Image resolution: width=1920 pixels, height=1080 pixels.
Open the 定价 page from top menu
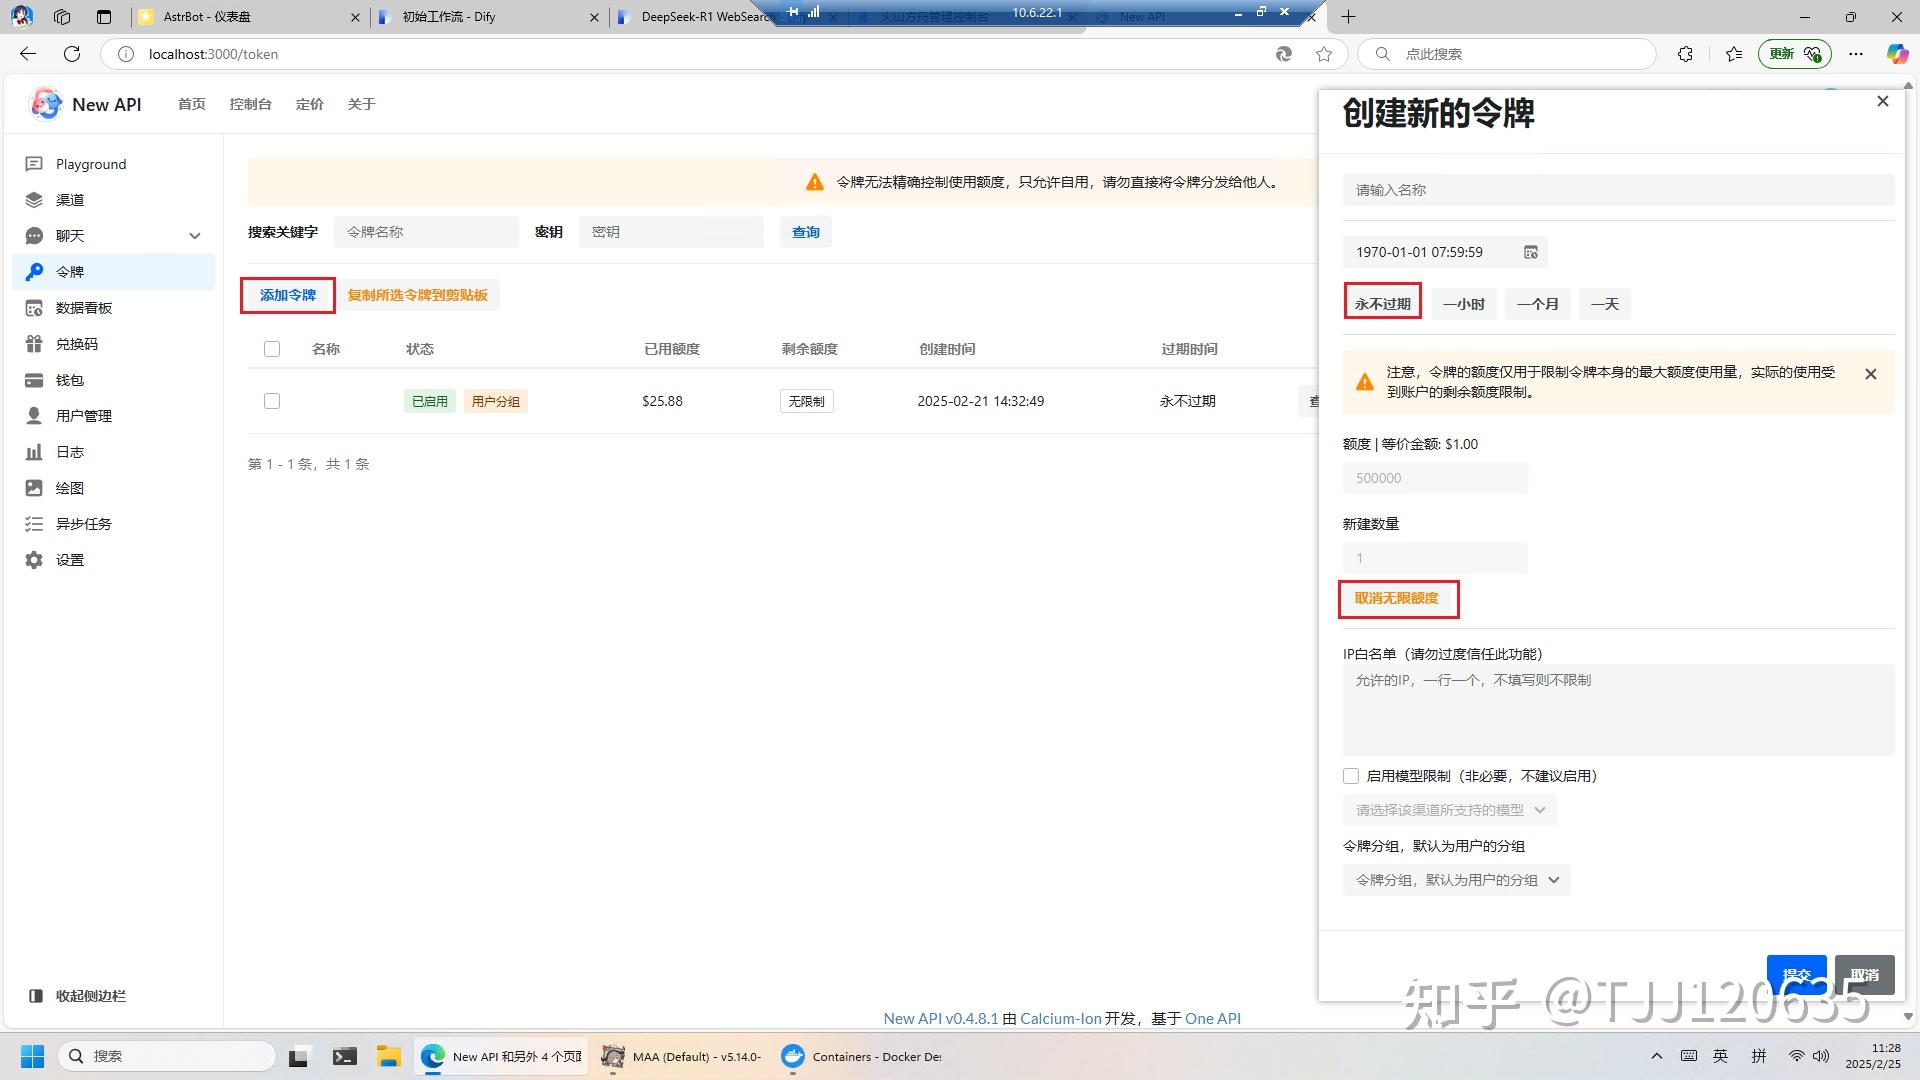[310, 103]
